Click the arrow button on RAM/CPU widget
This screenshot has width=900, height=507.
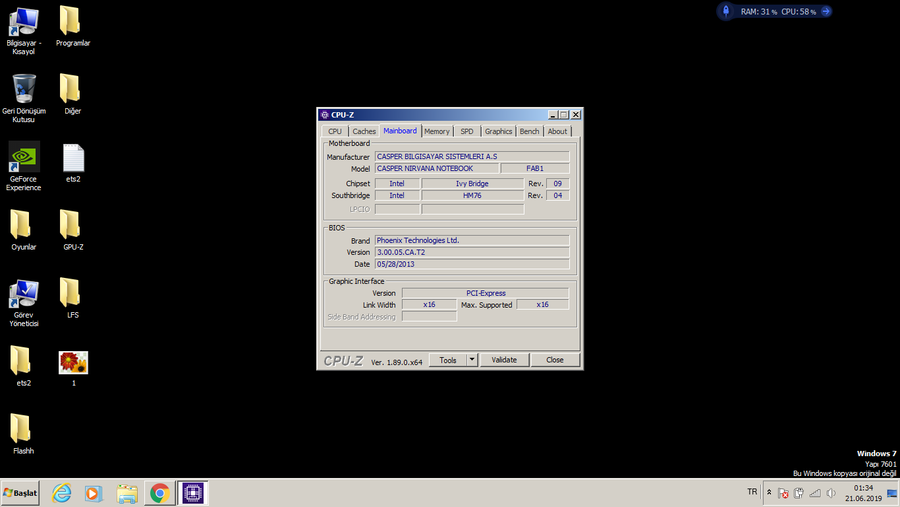pos(826,11)
